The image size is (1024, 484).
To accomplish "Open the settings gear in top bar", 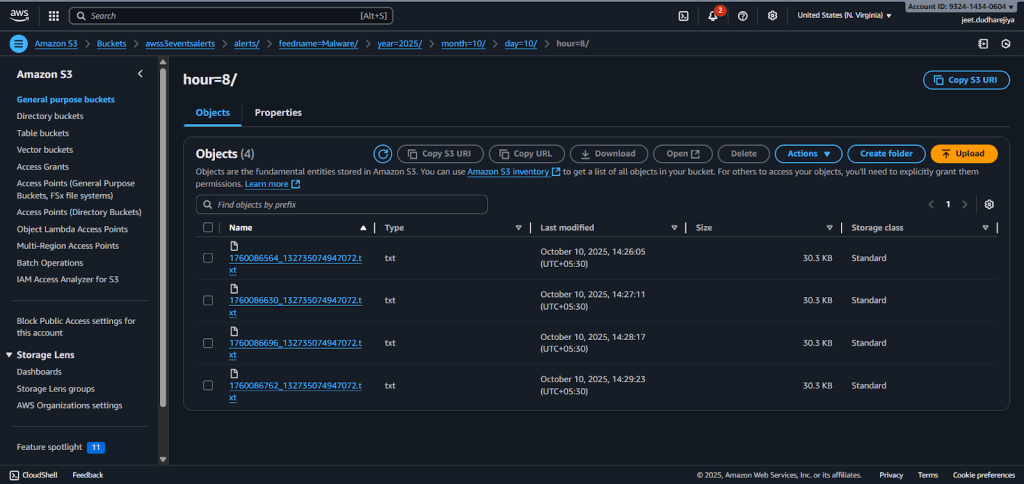I will 773,16.
